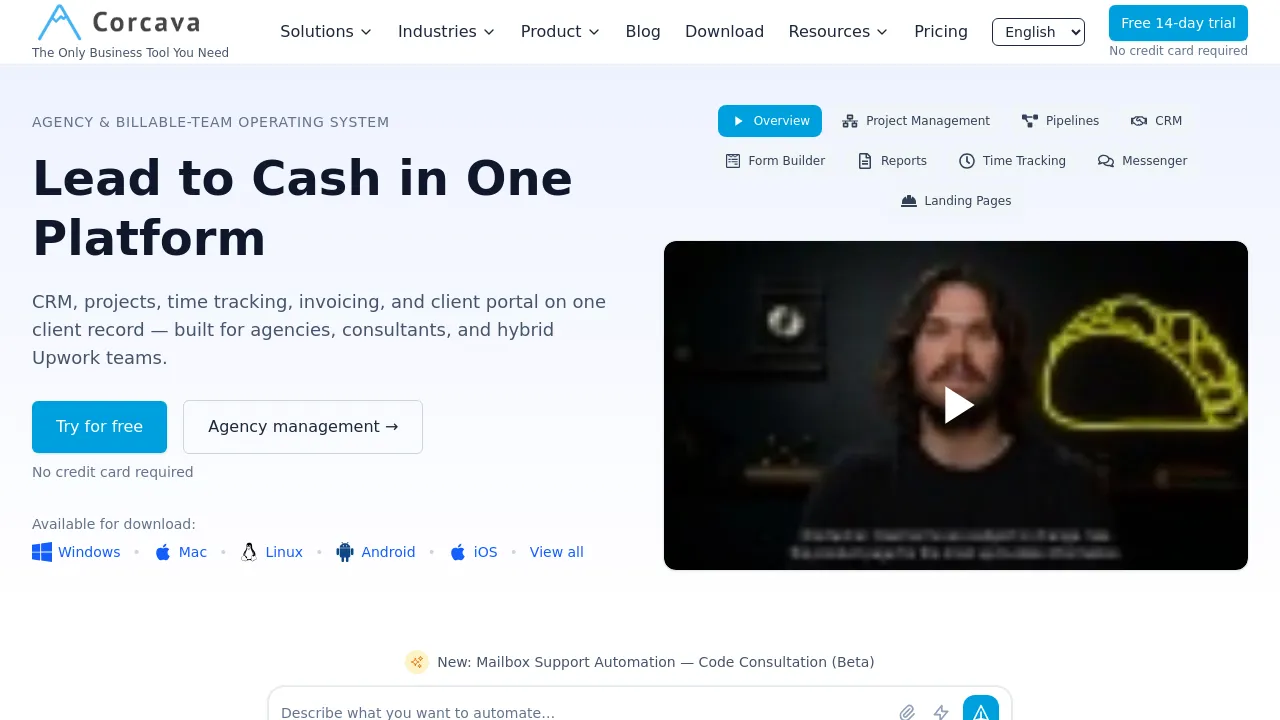Open the Pipelines flow icon

pyautogui.click(x=1030, y=121)
